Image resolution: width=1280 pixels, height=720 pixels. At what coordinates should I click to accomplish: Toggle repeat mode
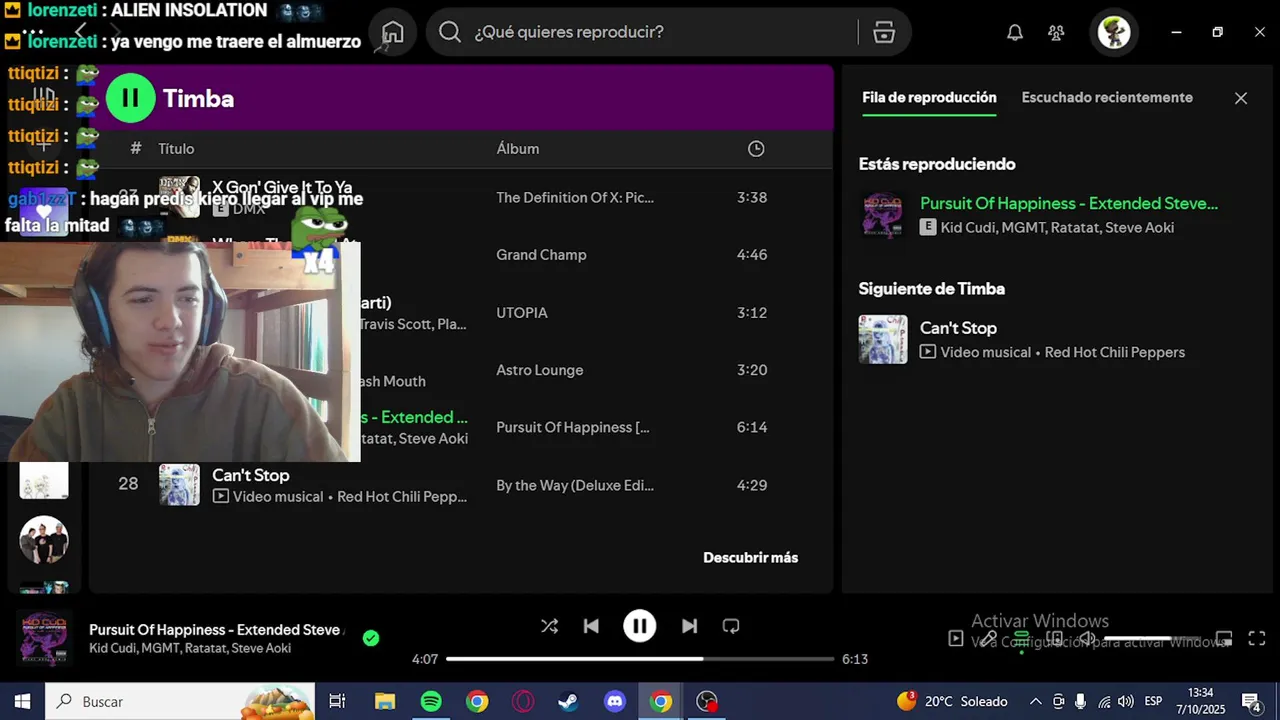point(731,626)
